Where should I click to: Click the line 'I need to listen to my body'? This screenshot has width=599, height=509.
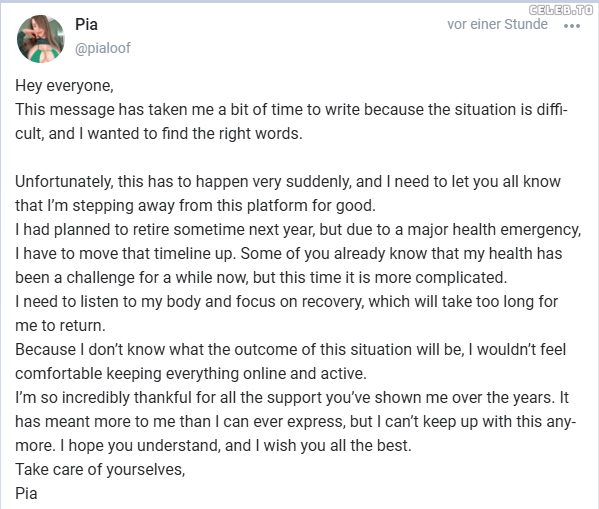click(x=287, y=302)
